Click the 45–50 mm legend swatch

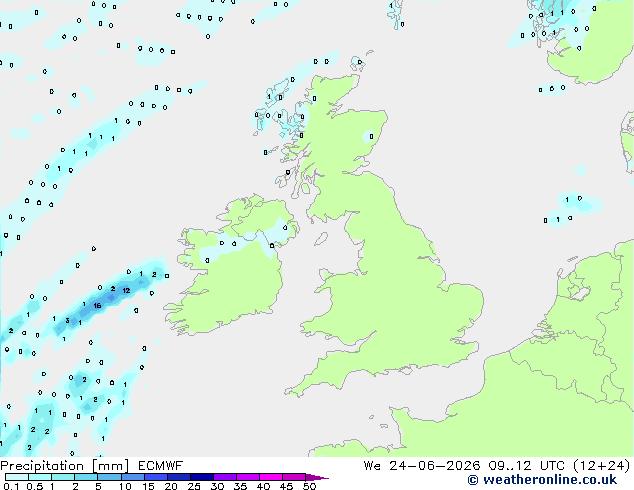294,477
